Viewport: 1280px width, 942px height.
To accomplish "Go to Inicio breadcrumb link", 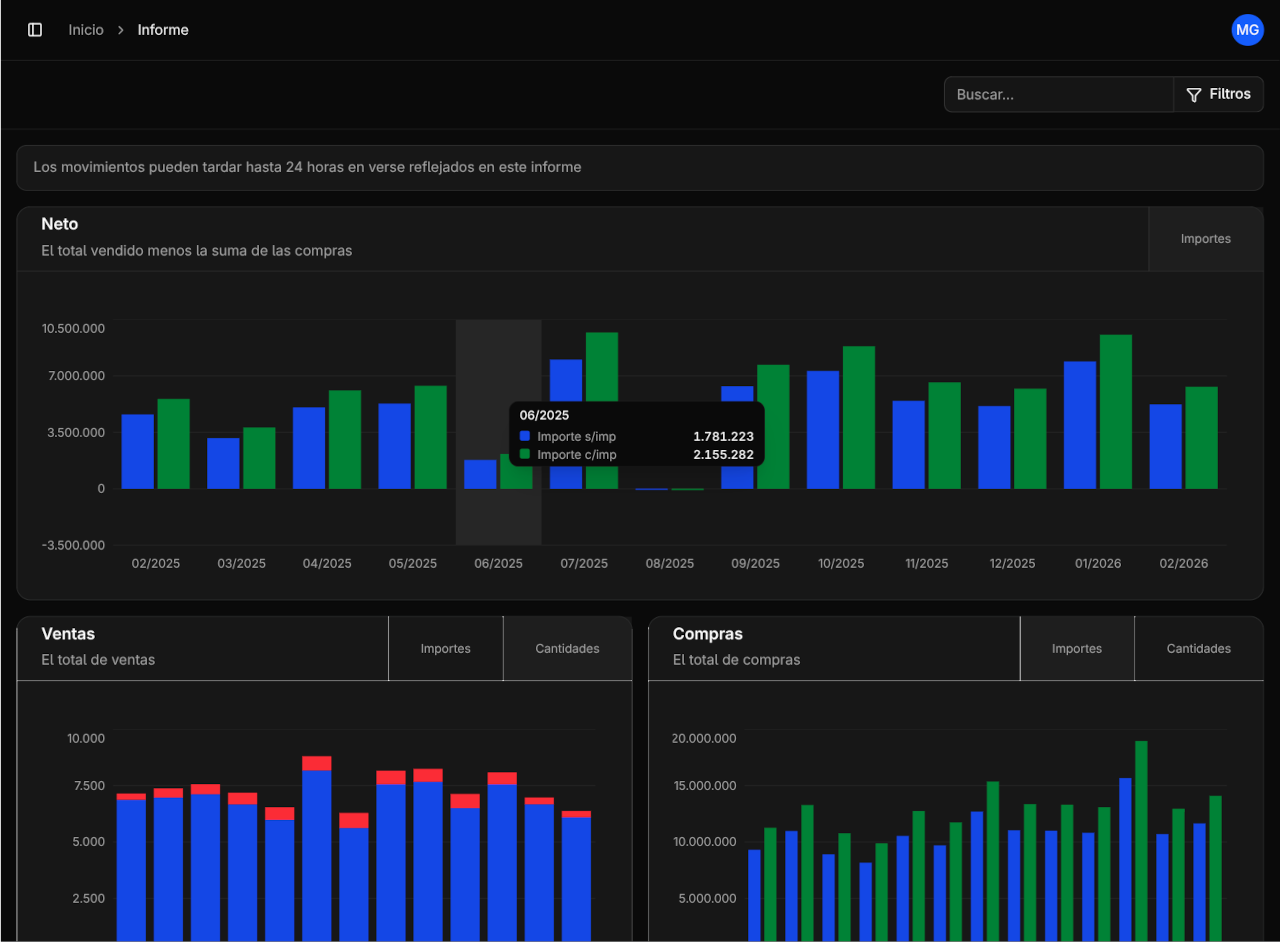I will click(86, 30).
